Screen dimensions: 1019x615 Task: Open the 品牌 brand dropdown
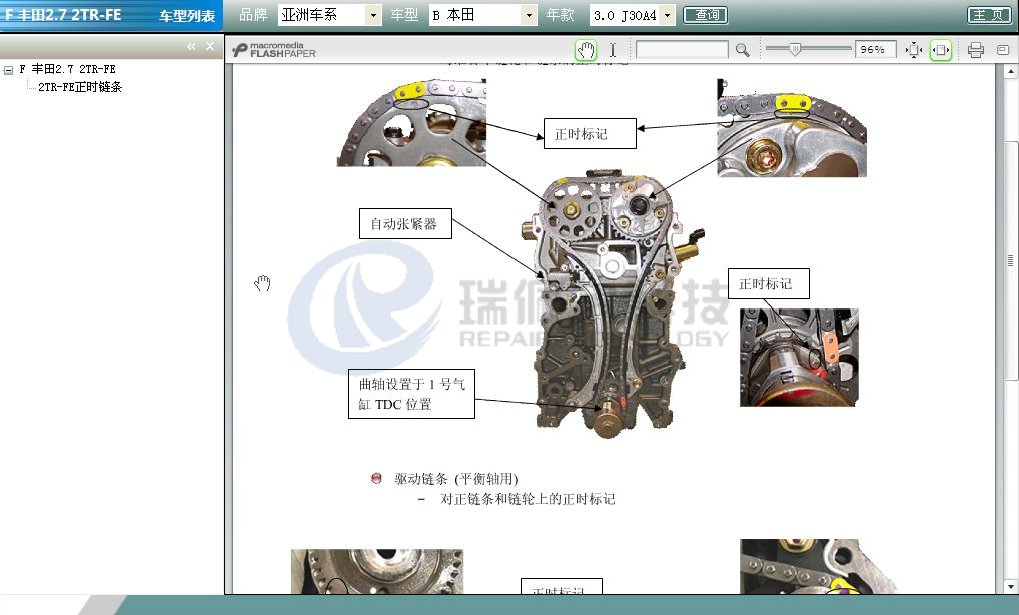(x=373, y=15)
